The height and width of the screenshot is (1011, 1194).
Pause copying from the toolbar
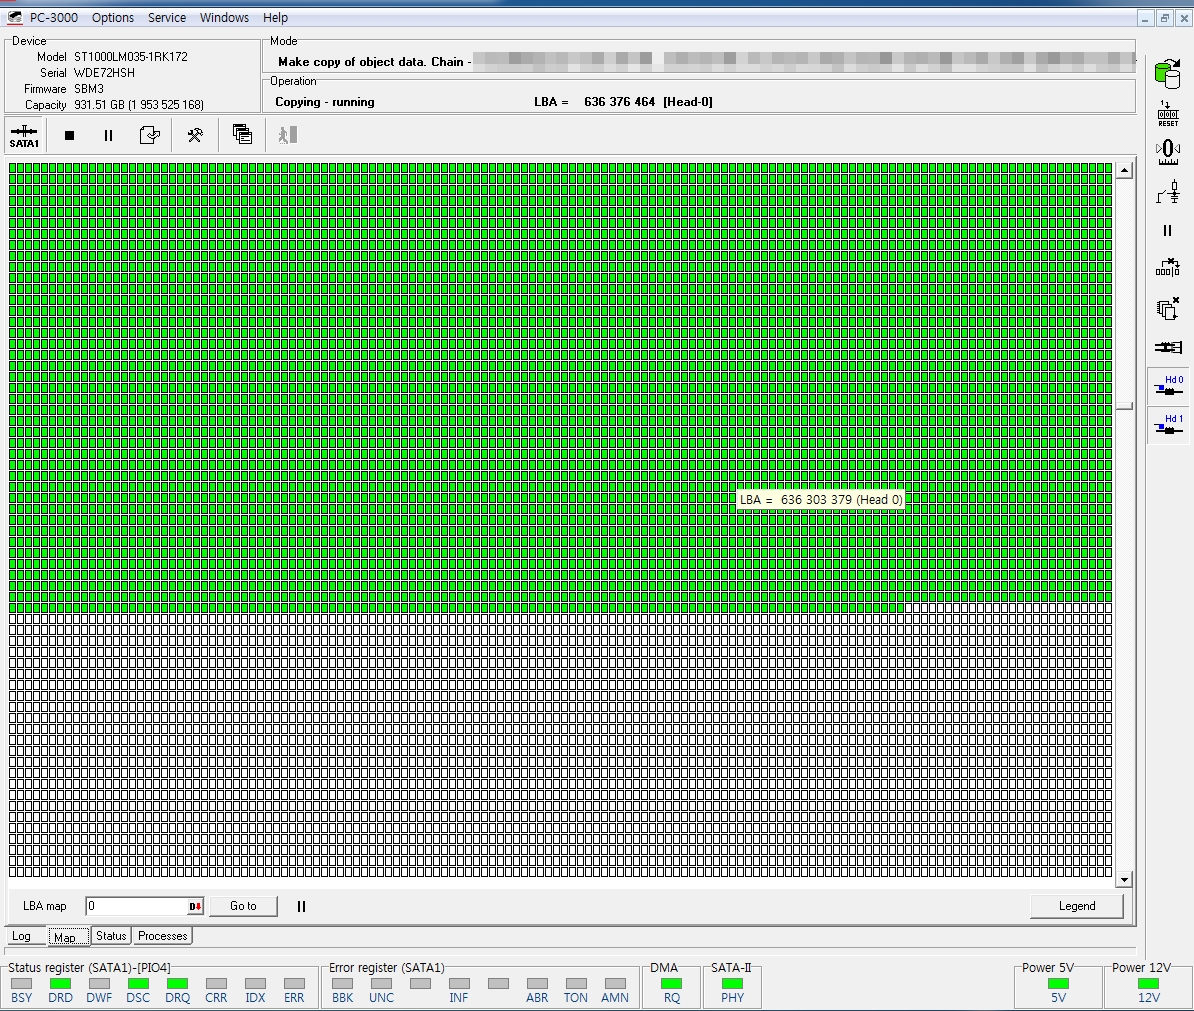(108, 136)
